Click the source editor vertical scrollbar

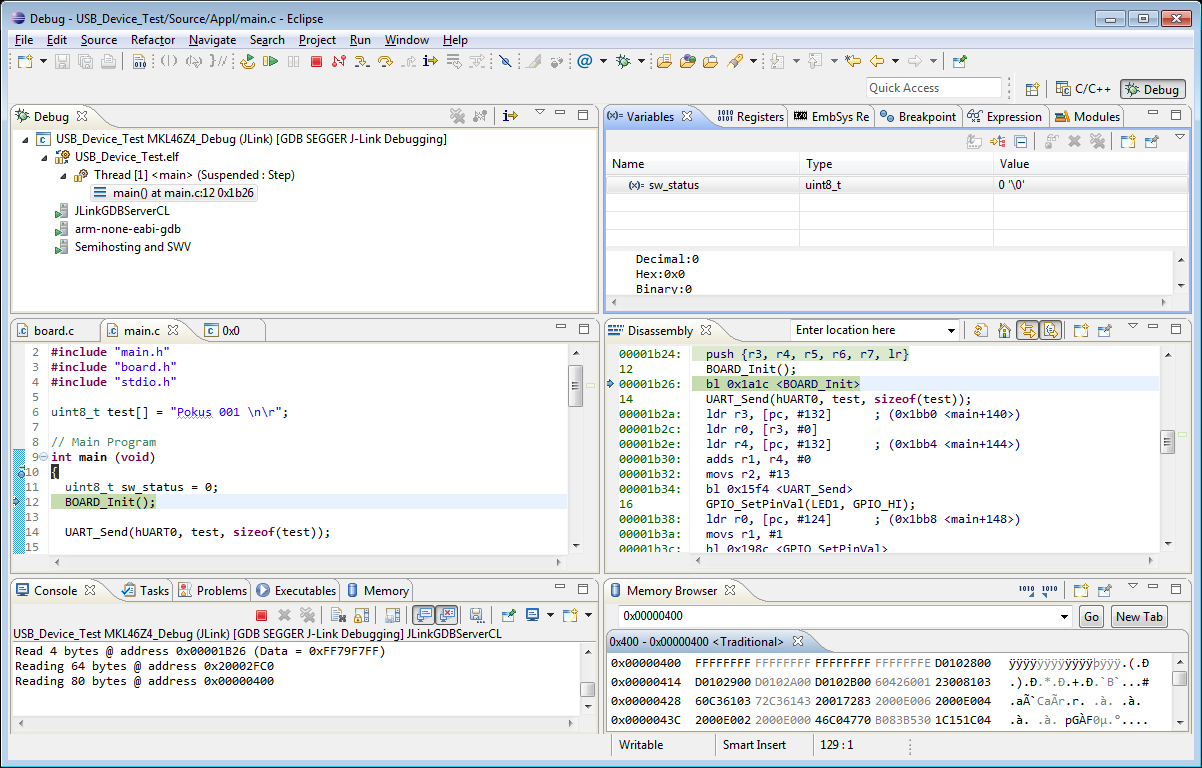(x=575, y=385)
